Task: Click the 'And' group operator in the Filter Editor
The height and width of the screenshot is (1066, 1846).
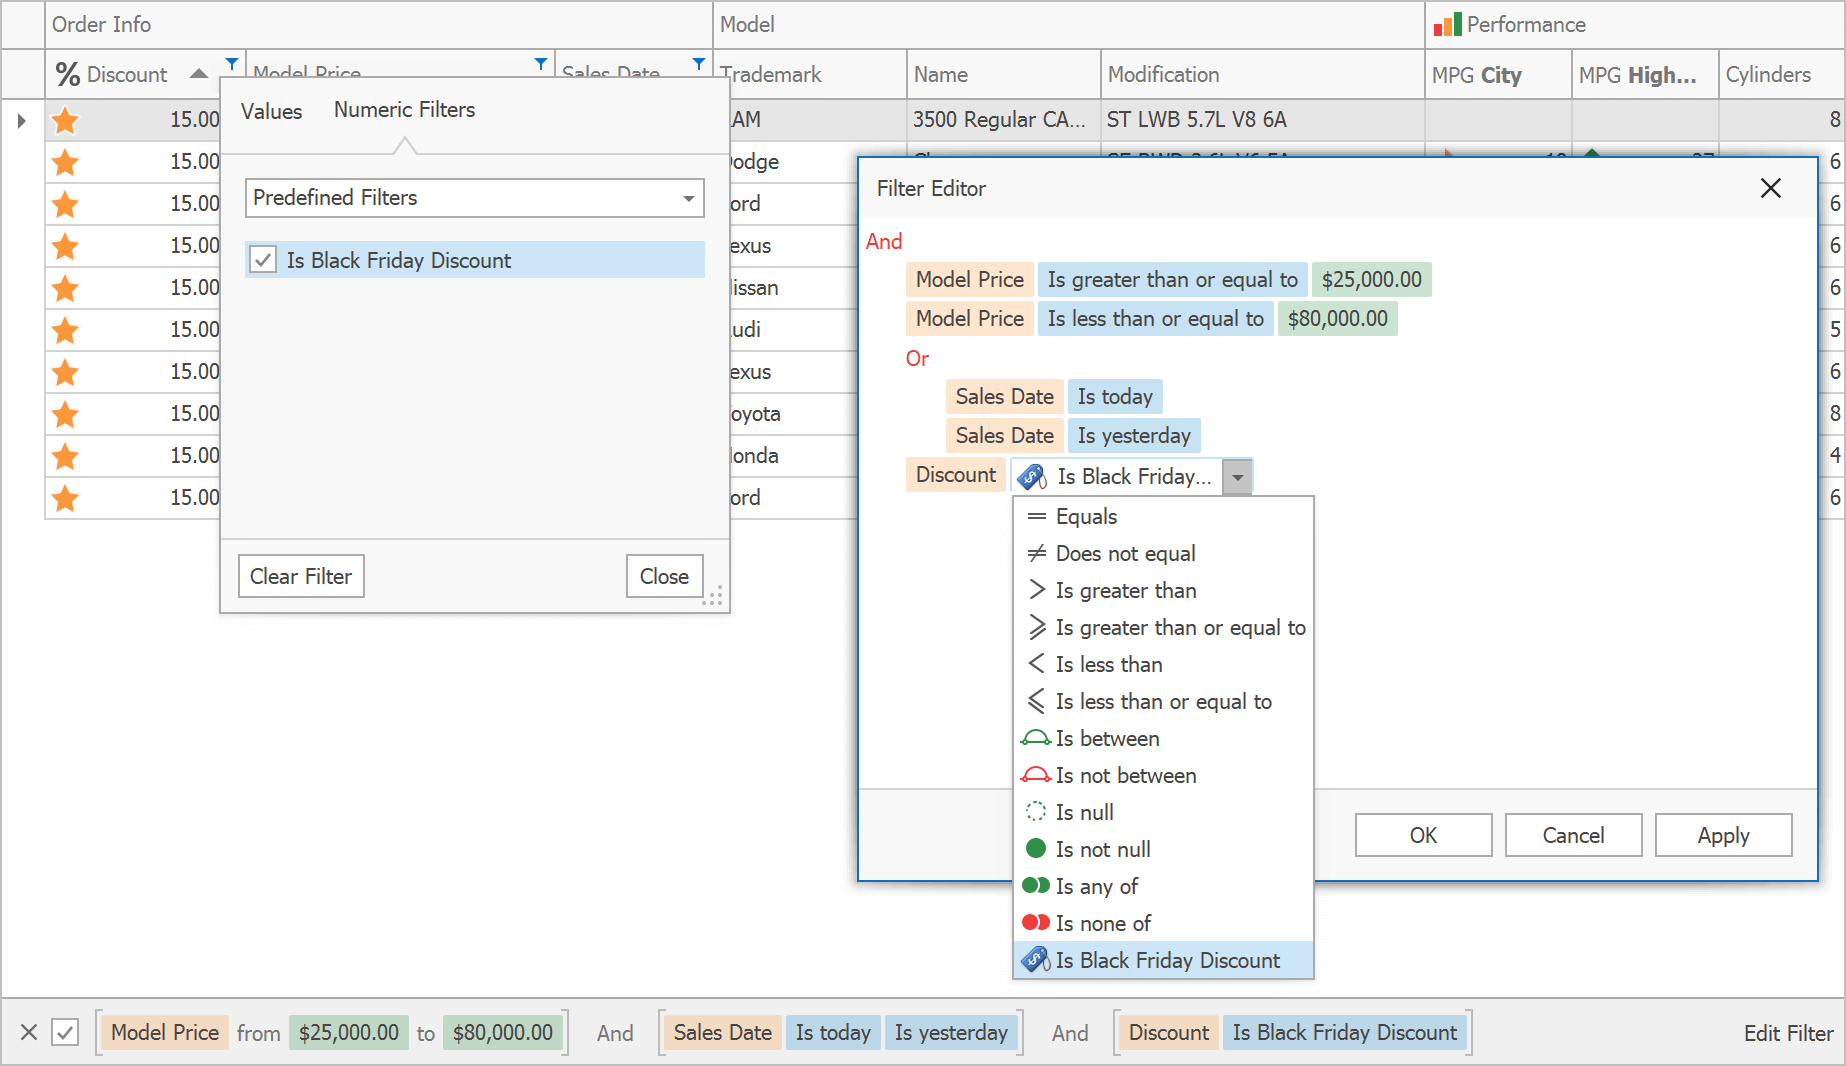Action: click(x=884, y=242)
